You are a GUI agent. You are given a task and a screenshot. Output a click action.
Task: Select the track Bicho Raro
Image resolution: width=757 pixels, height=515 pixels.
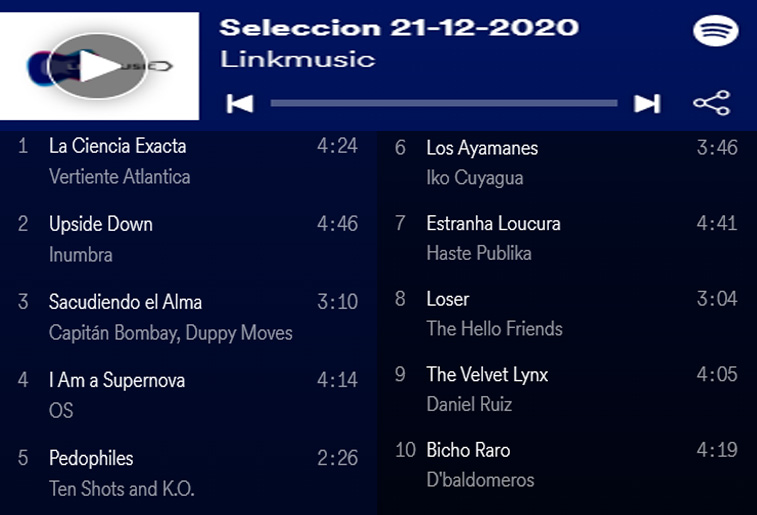(x=470, y=450)
